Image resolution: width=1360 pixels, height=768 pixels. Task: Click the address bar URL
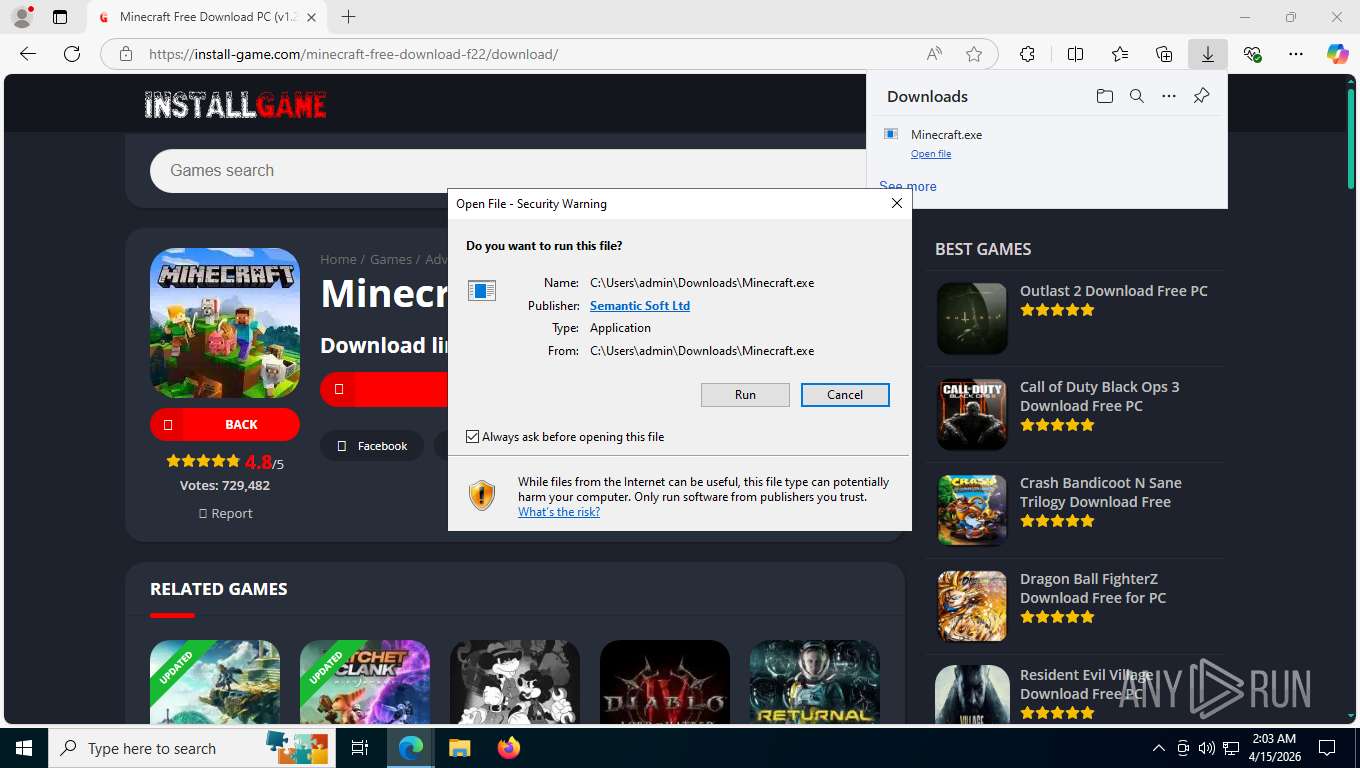tap(353, 54)
